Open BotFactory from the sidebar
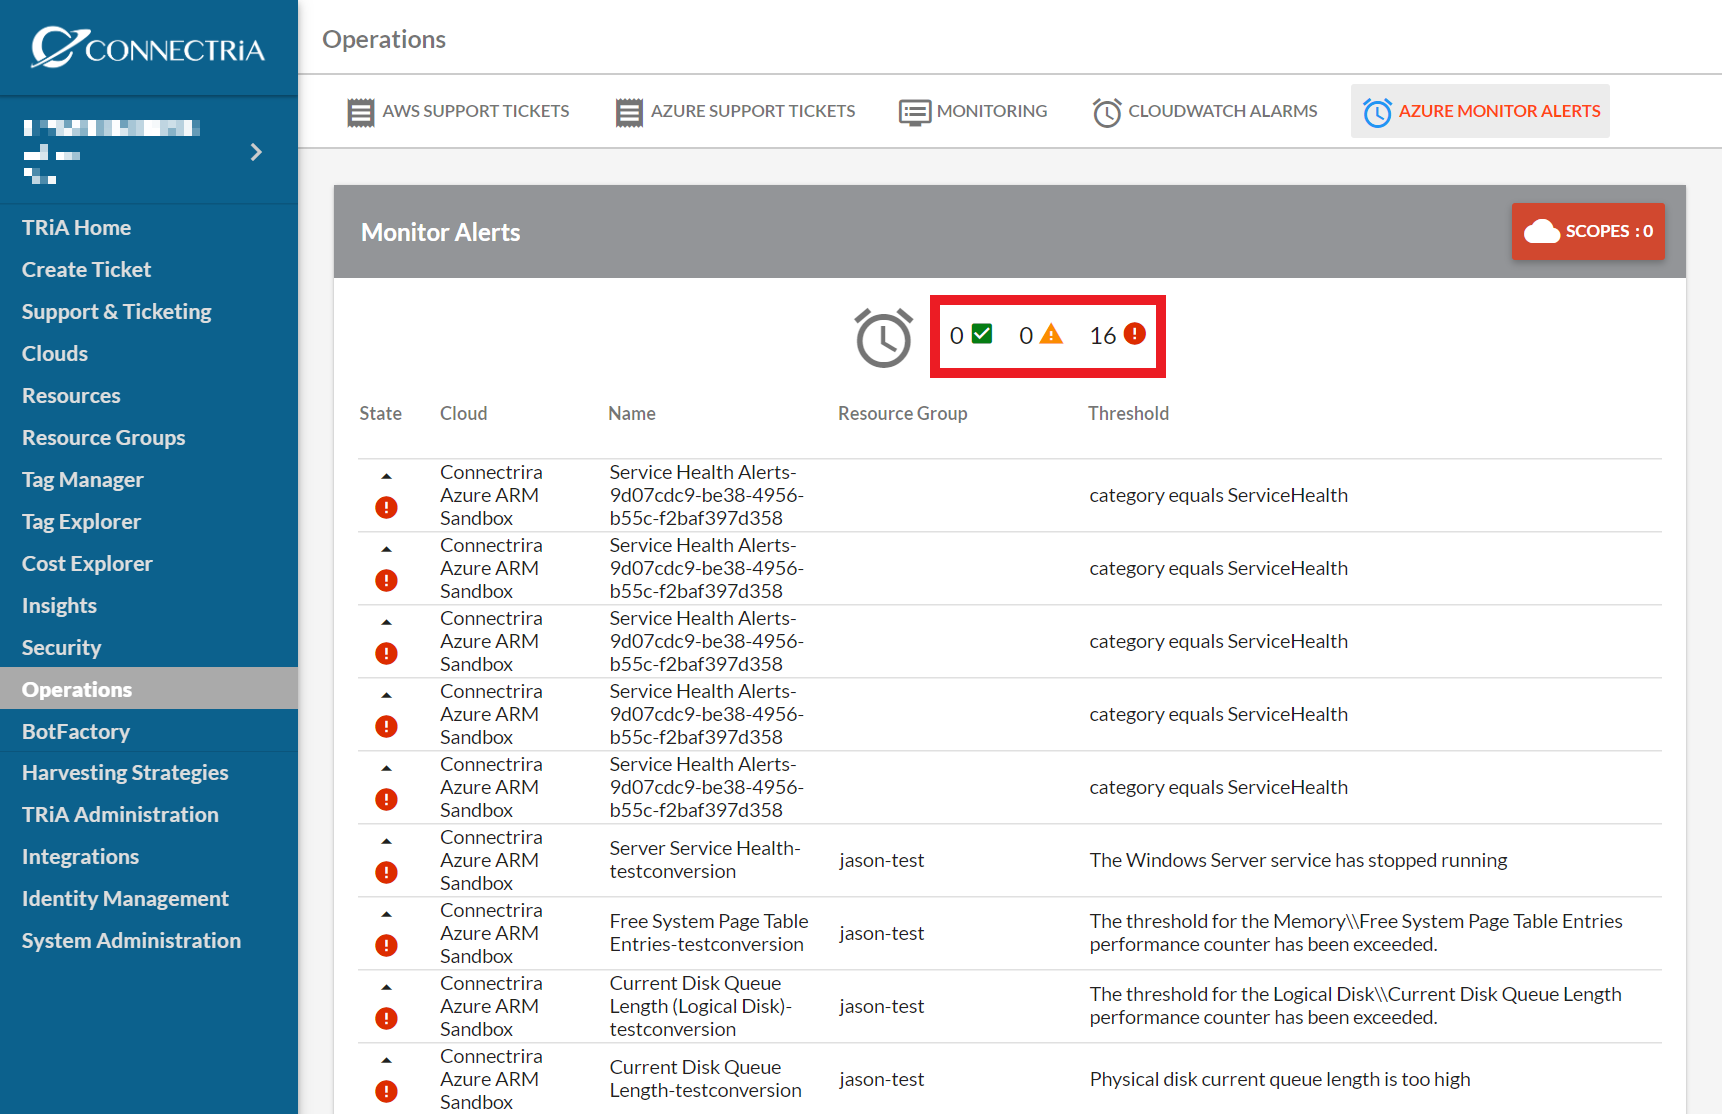The height and width of the screenshot is (1114, 1722). tap(76, 731)
